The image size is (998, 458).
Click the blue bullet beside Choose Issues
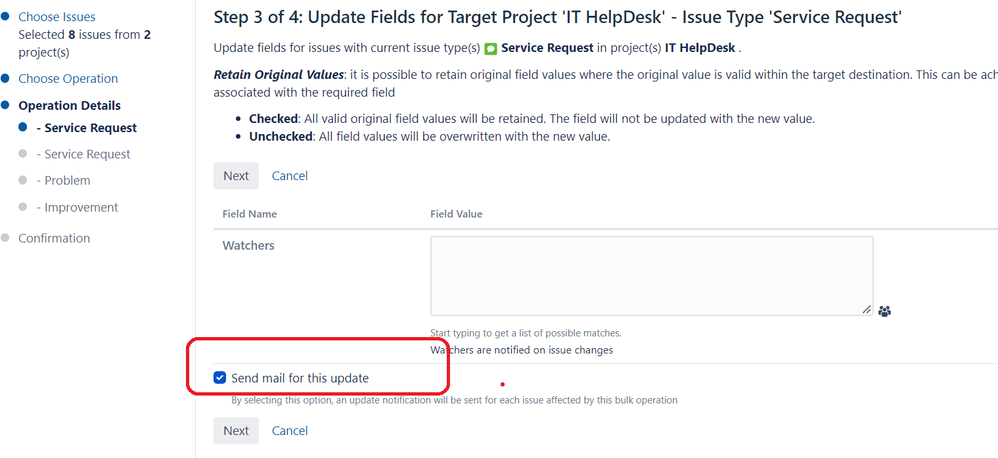pyautogui.click(x=5, y=17)
